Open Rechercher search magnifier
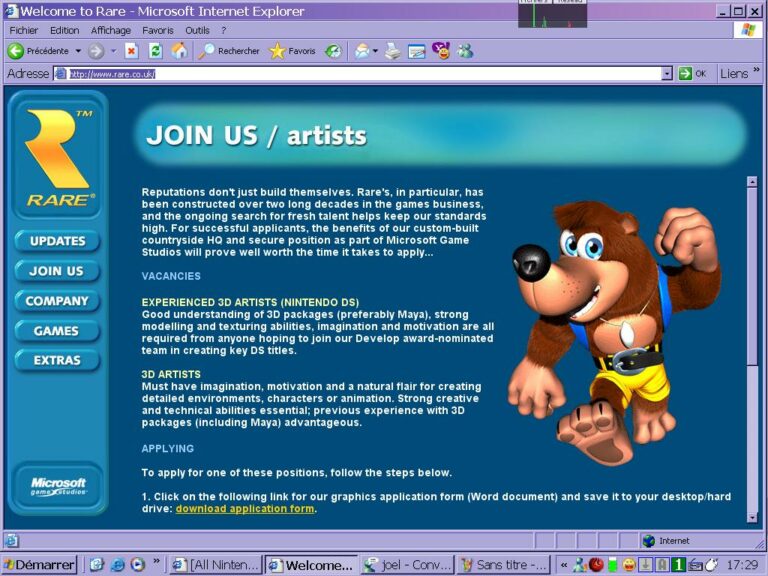 [206, 51]
